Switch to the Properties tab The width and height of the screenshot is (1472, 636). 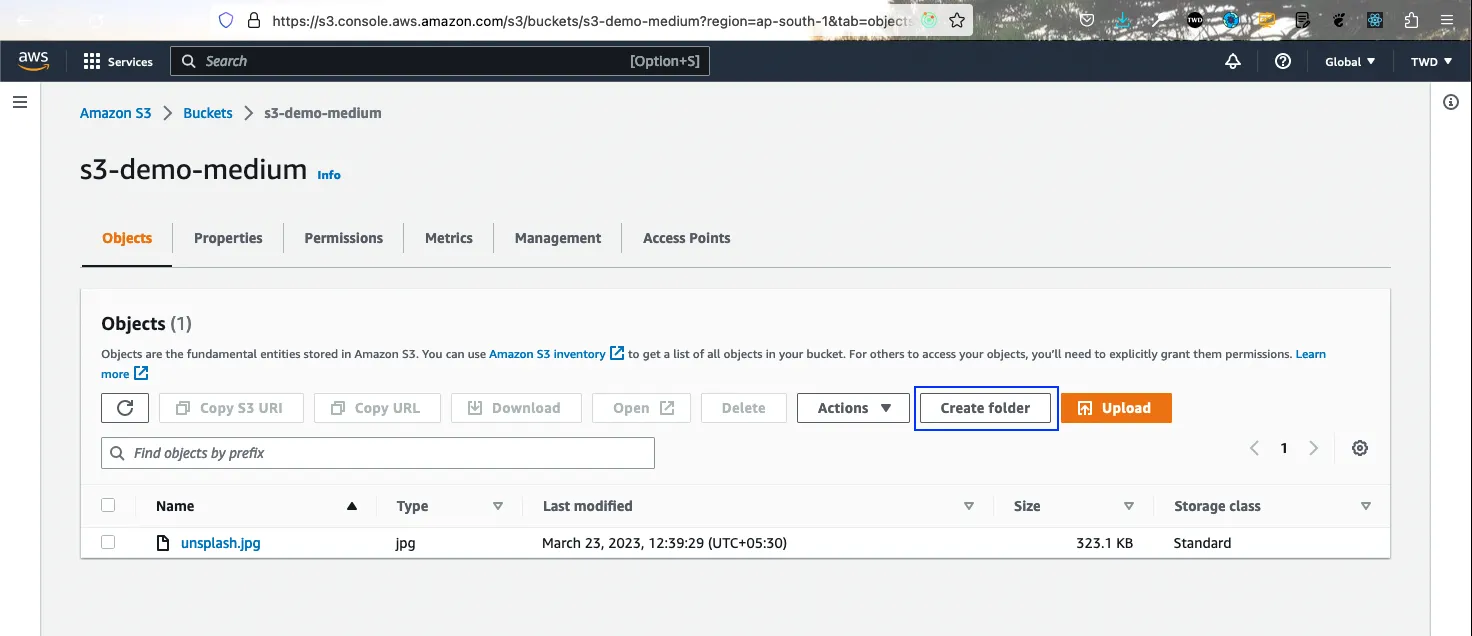(x=228, y=238)
